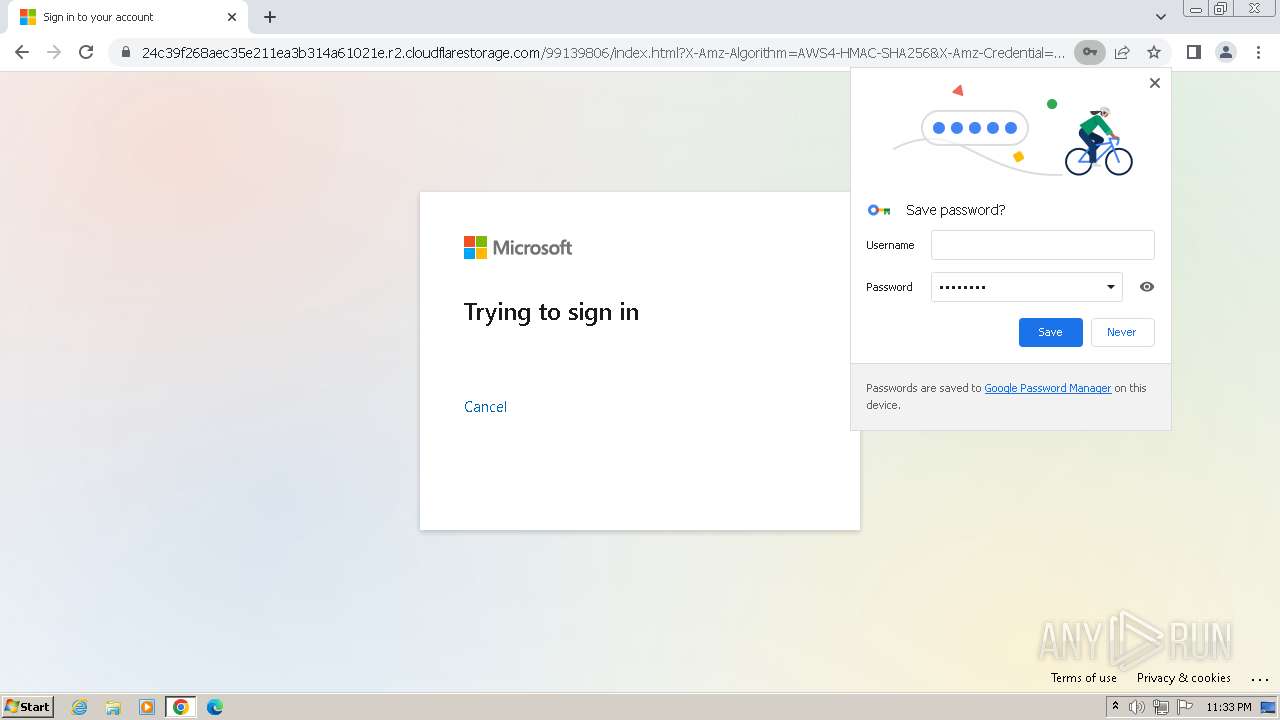
Task: Open the Google Password Manager link
Action: click(1047, 388)
